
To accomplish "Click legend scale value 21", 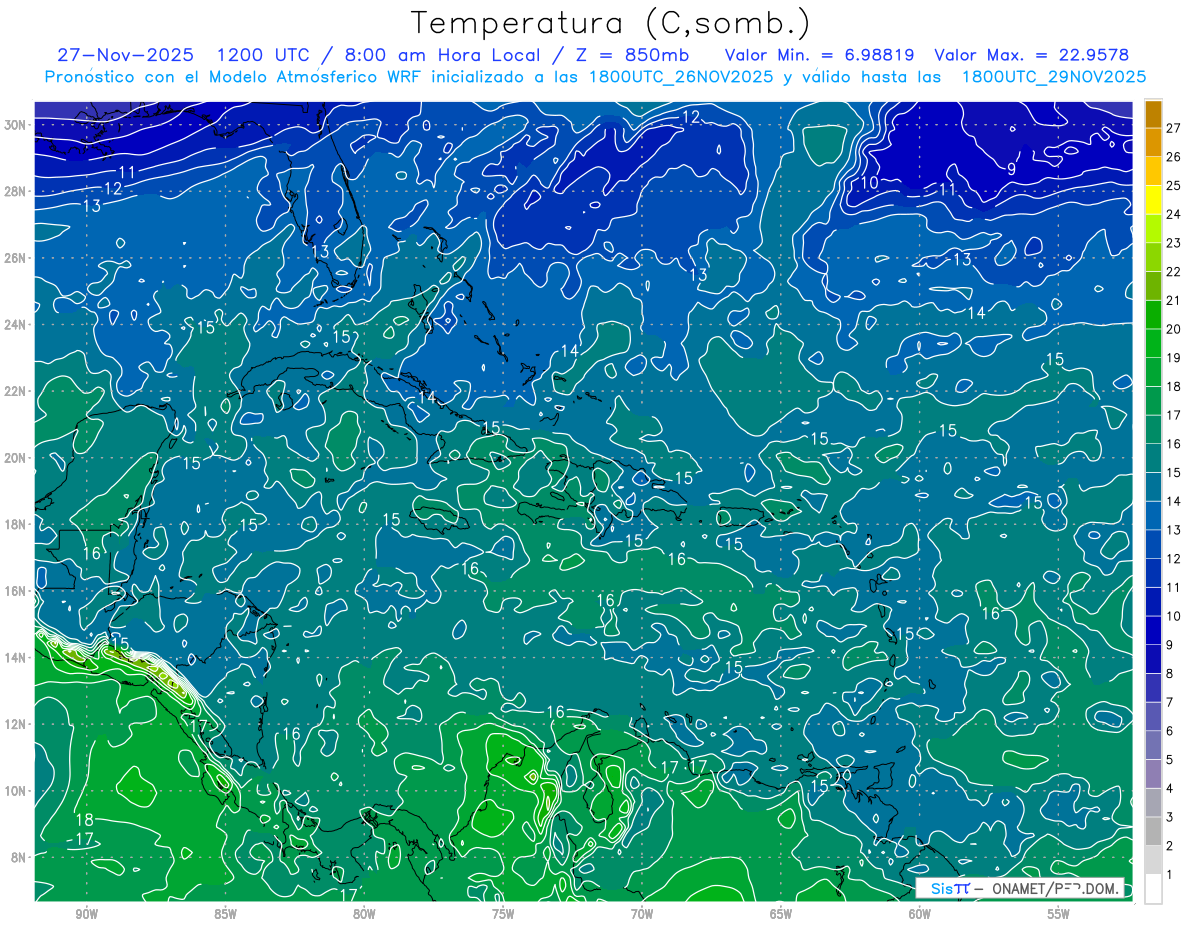I will click(1175, 300).
